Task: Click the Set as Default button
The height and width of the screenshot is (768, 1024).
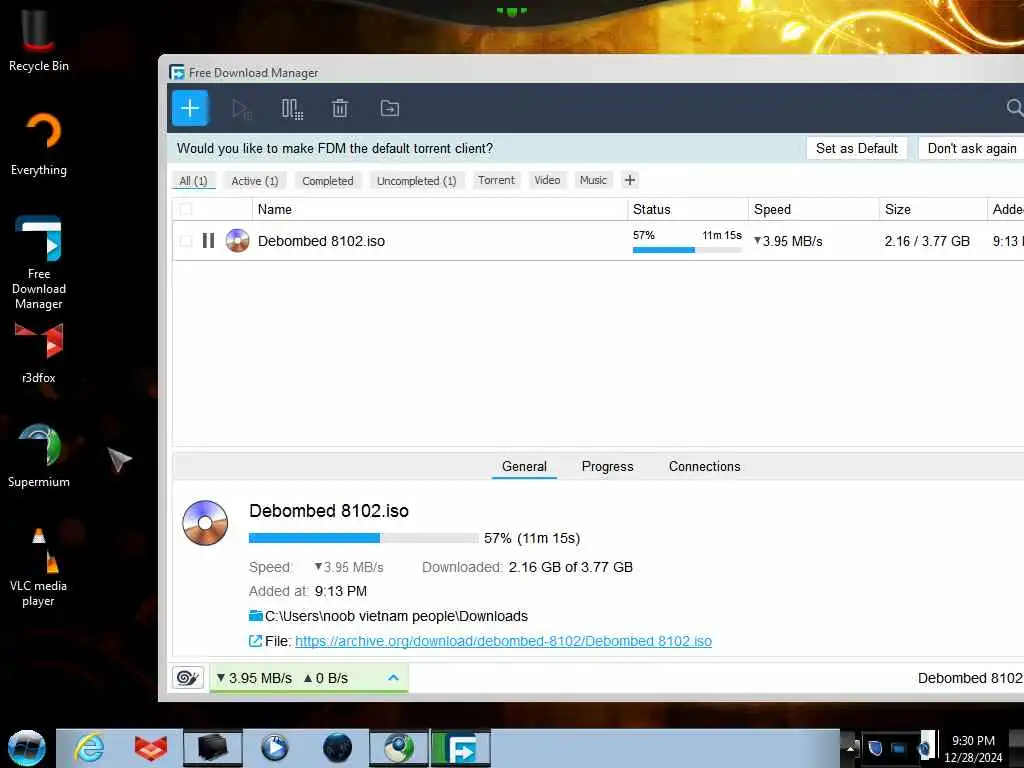Action: pyautogui.click(x=857, y=148)
